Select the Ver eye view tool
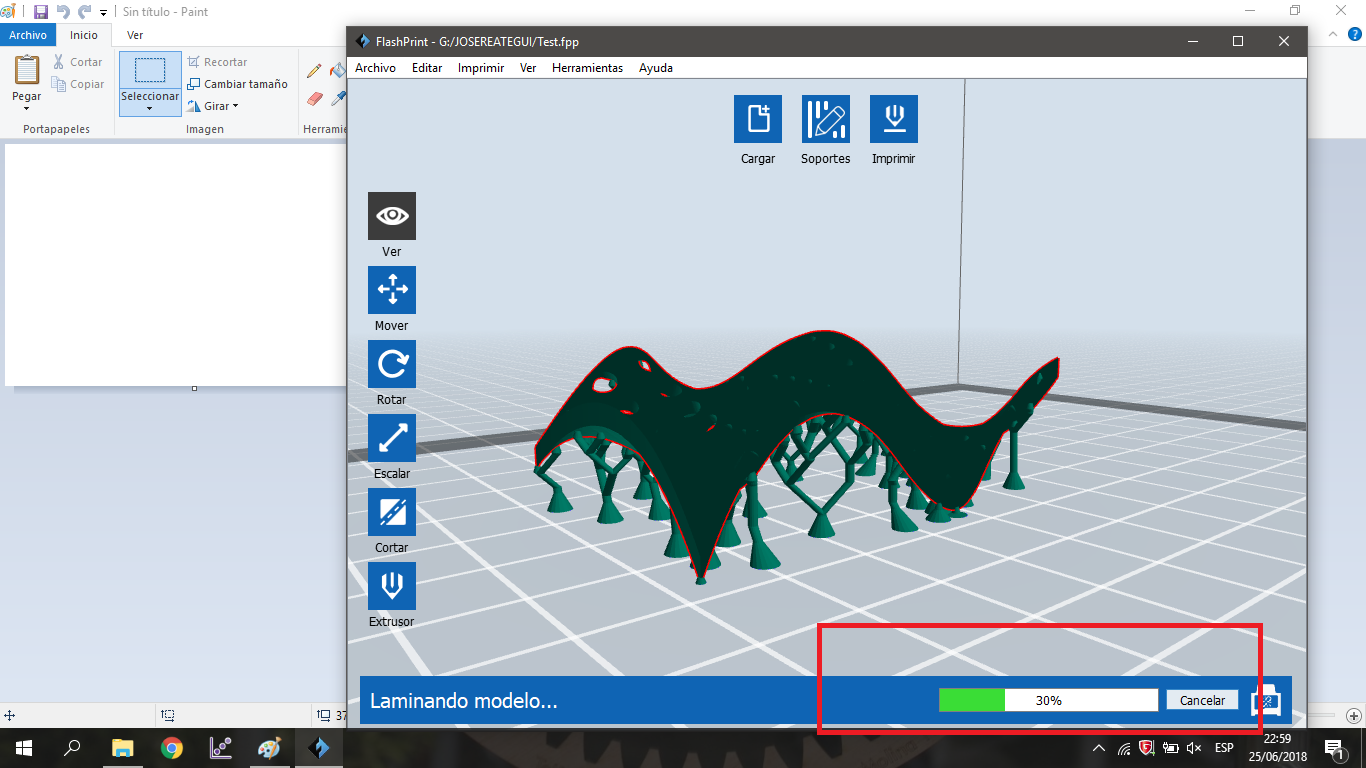 392,216
